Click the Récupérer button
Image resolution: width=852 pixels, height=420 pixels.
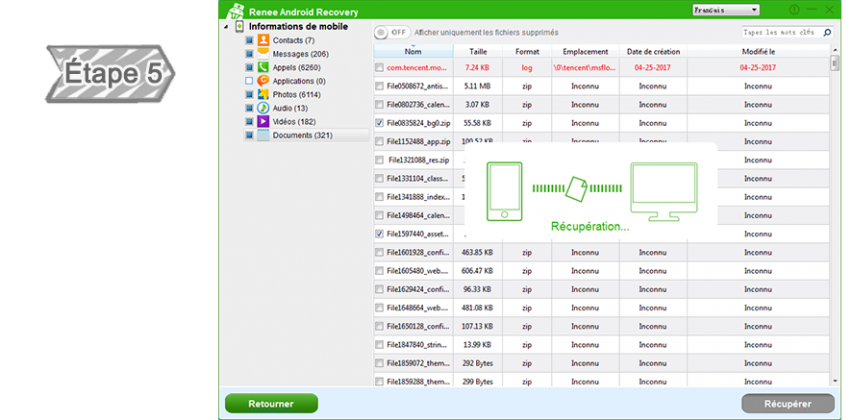click(x=788, y=404)
